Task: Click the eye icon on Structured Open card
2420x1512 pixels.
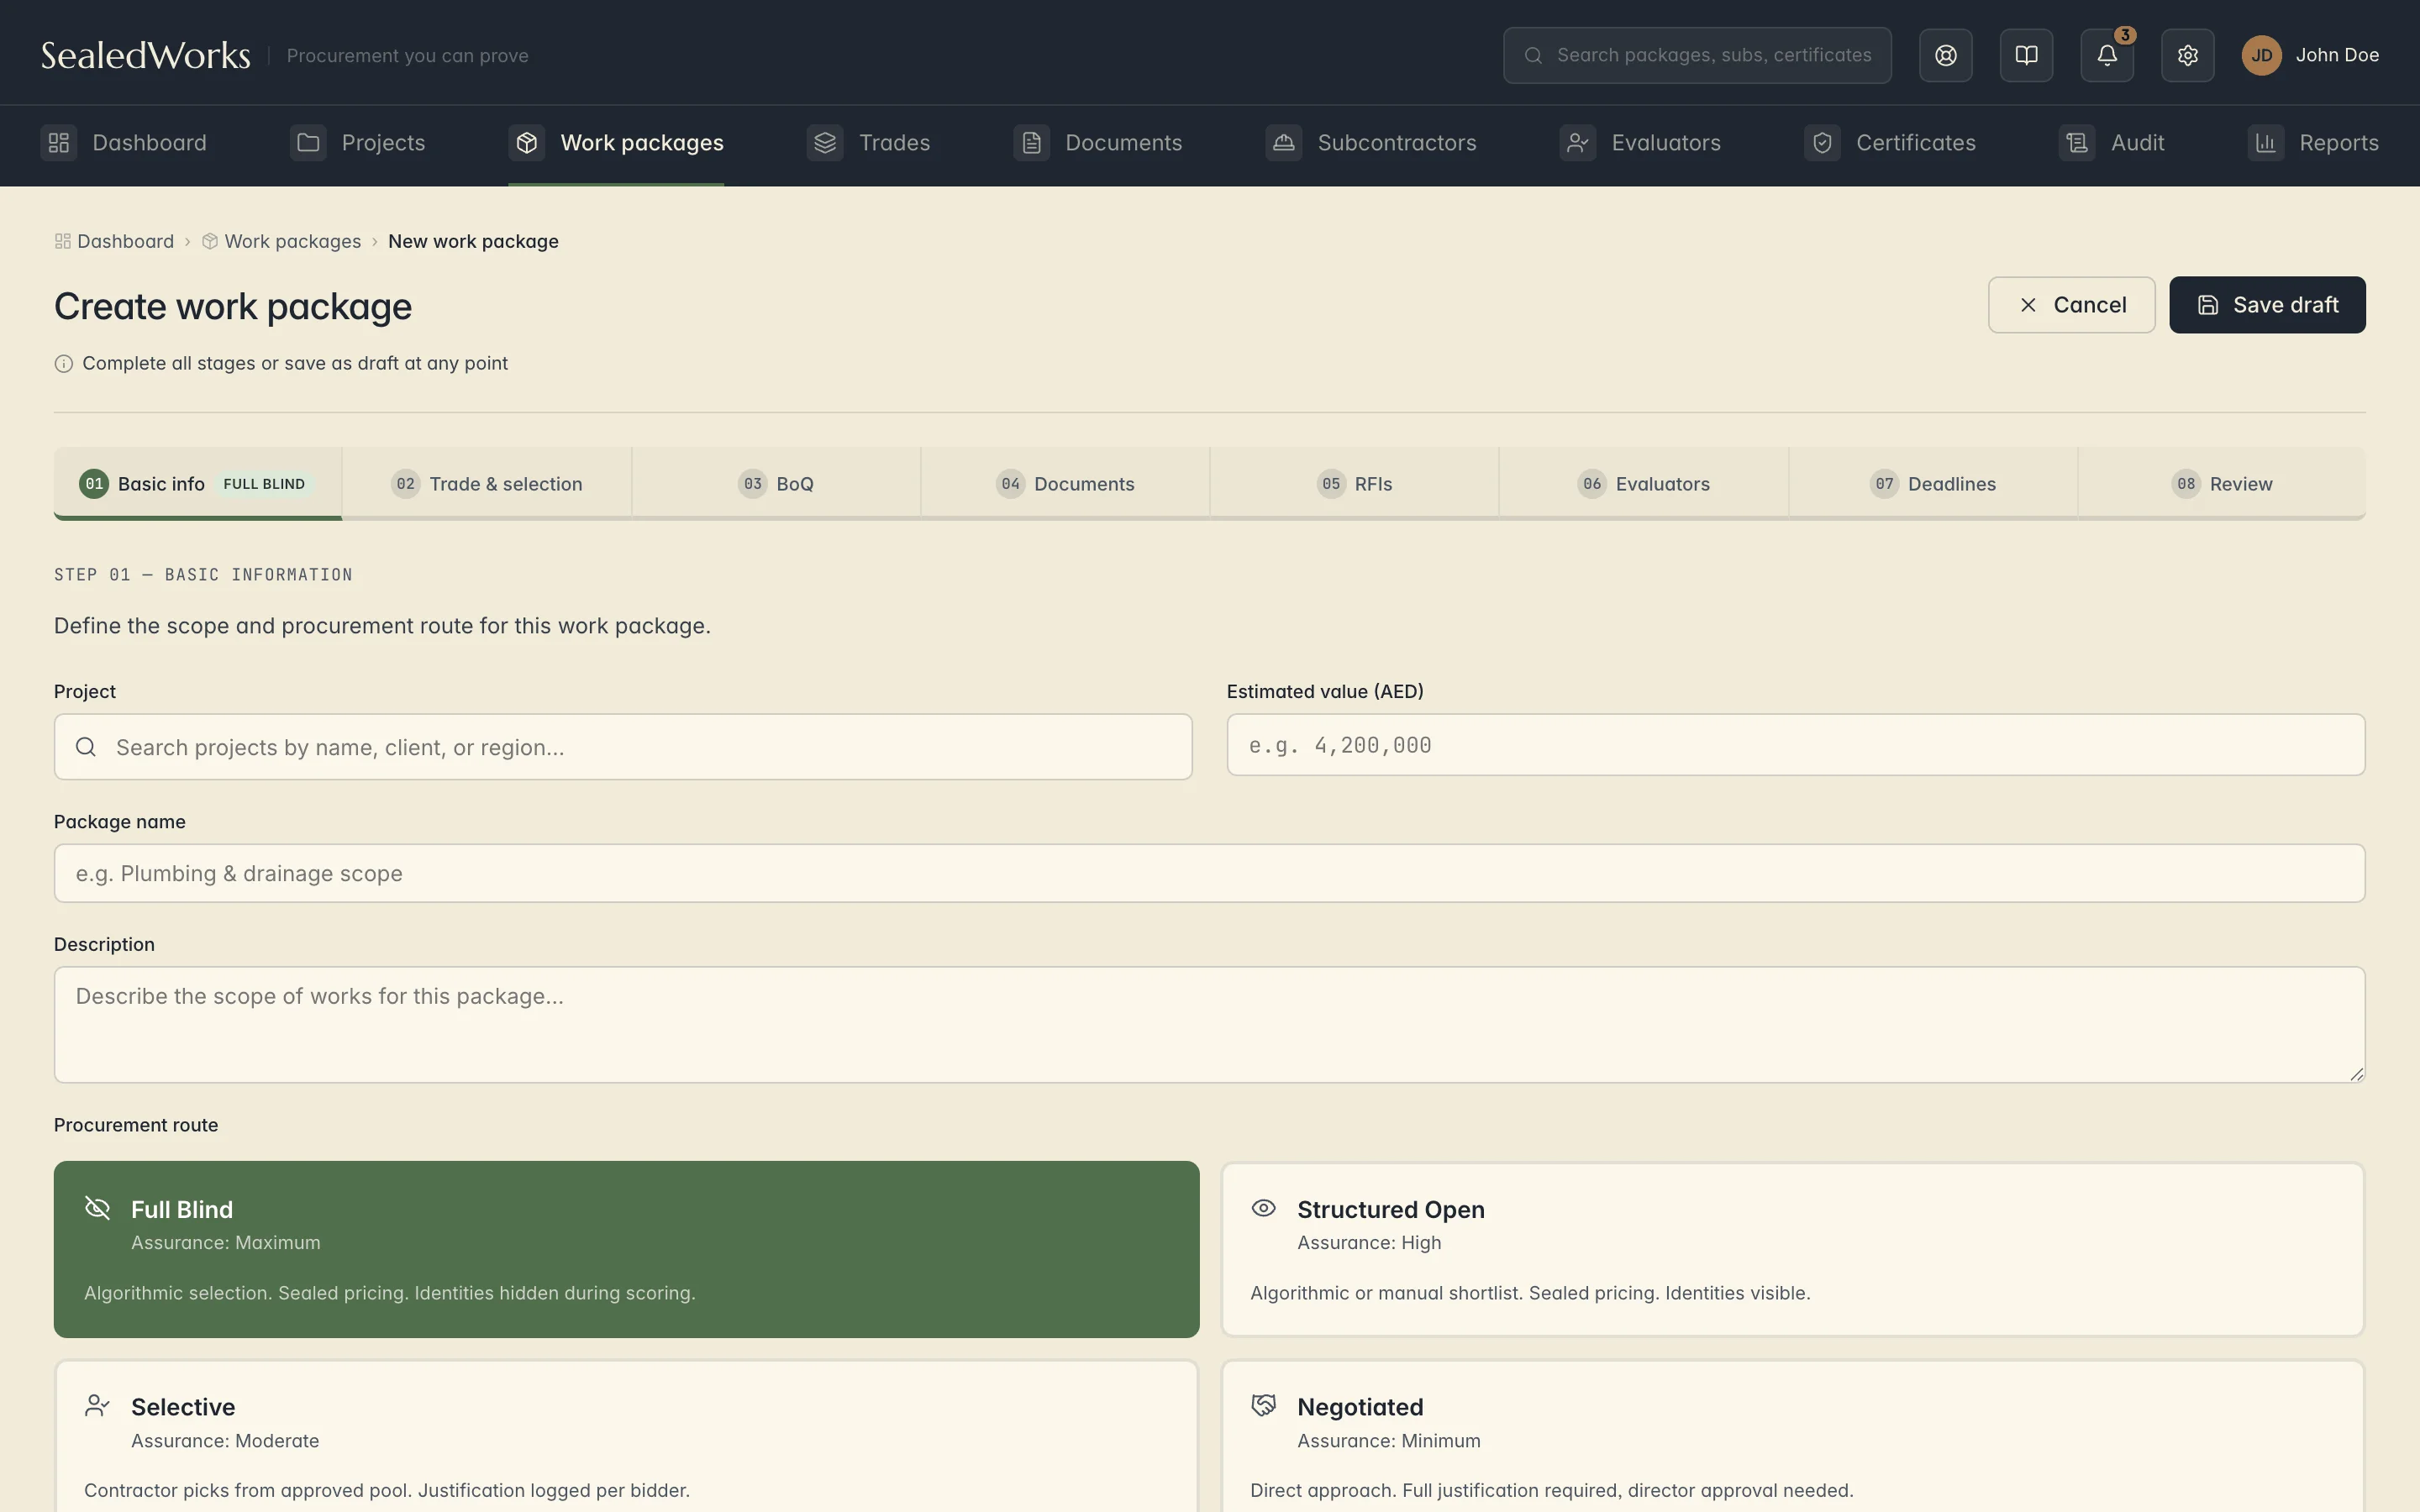Action: 1263,1208
